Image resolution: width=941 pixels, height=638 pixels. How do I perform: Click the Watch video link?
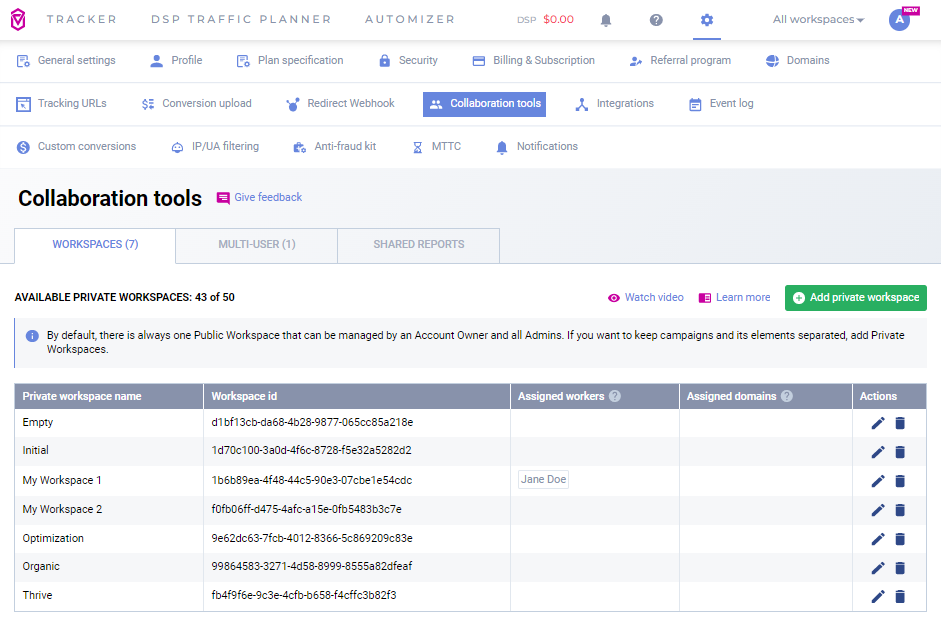[646, 298]
